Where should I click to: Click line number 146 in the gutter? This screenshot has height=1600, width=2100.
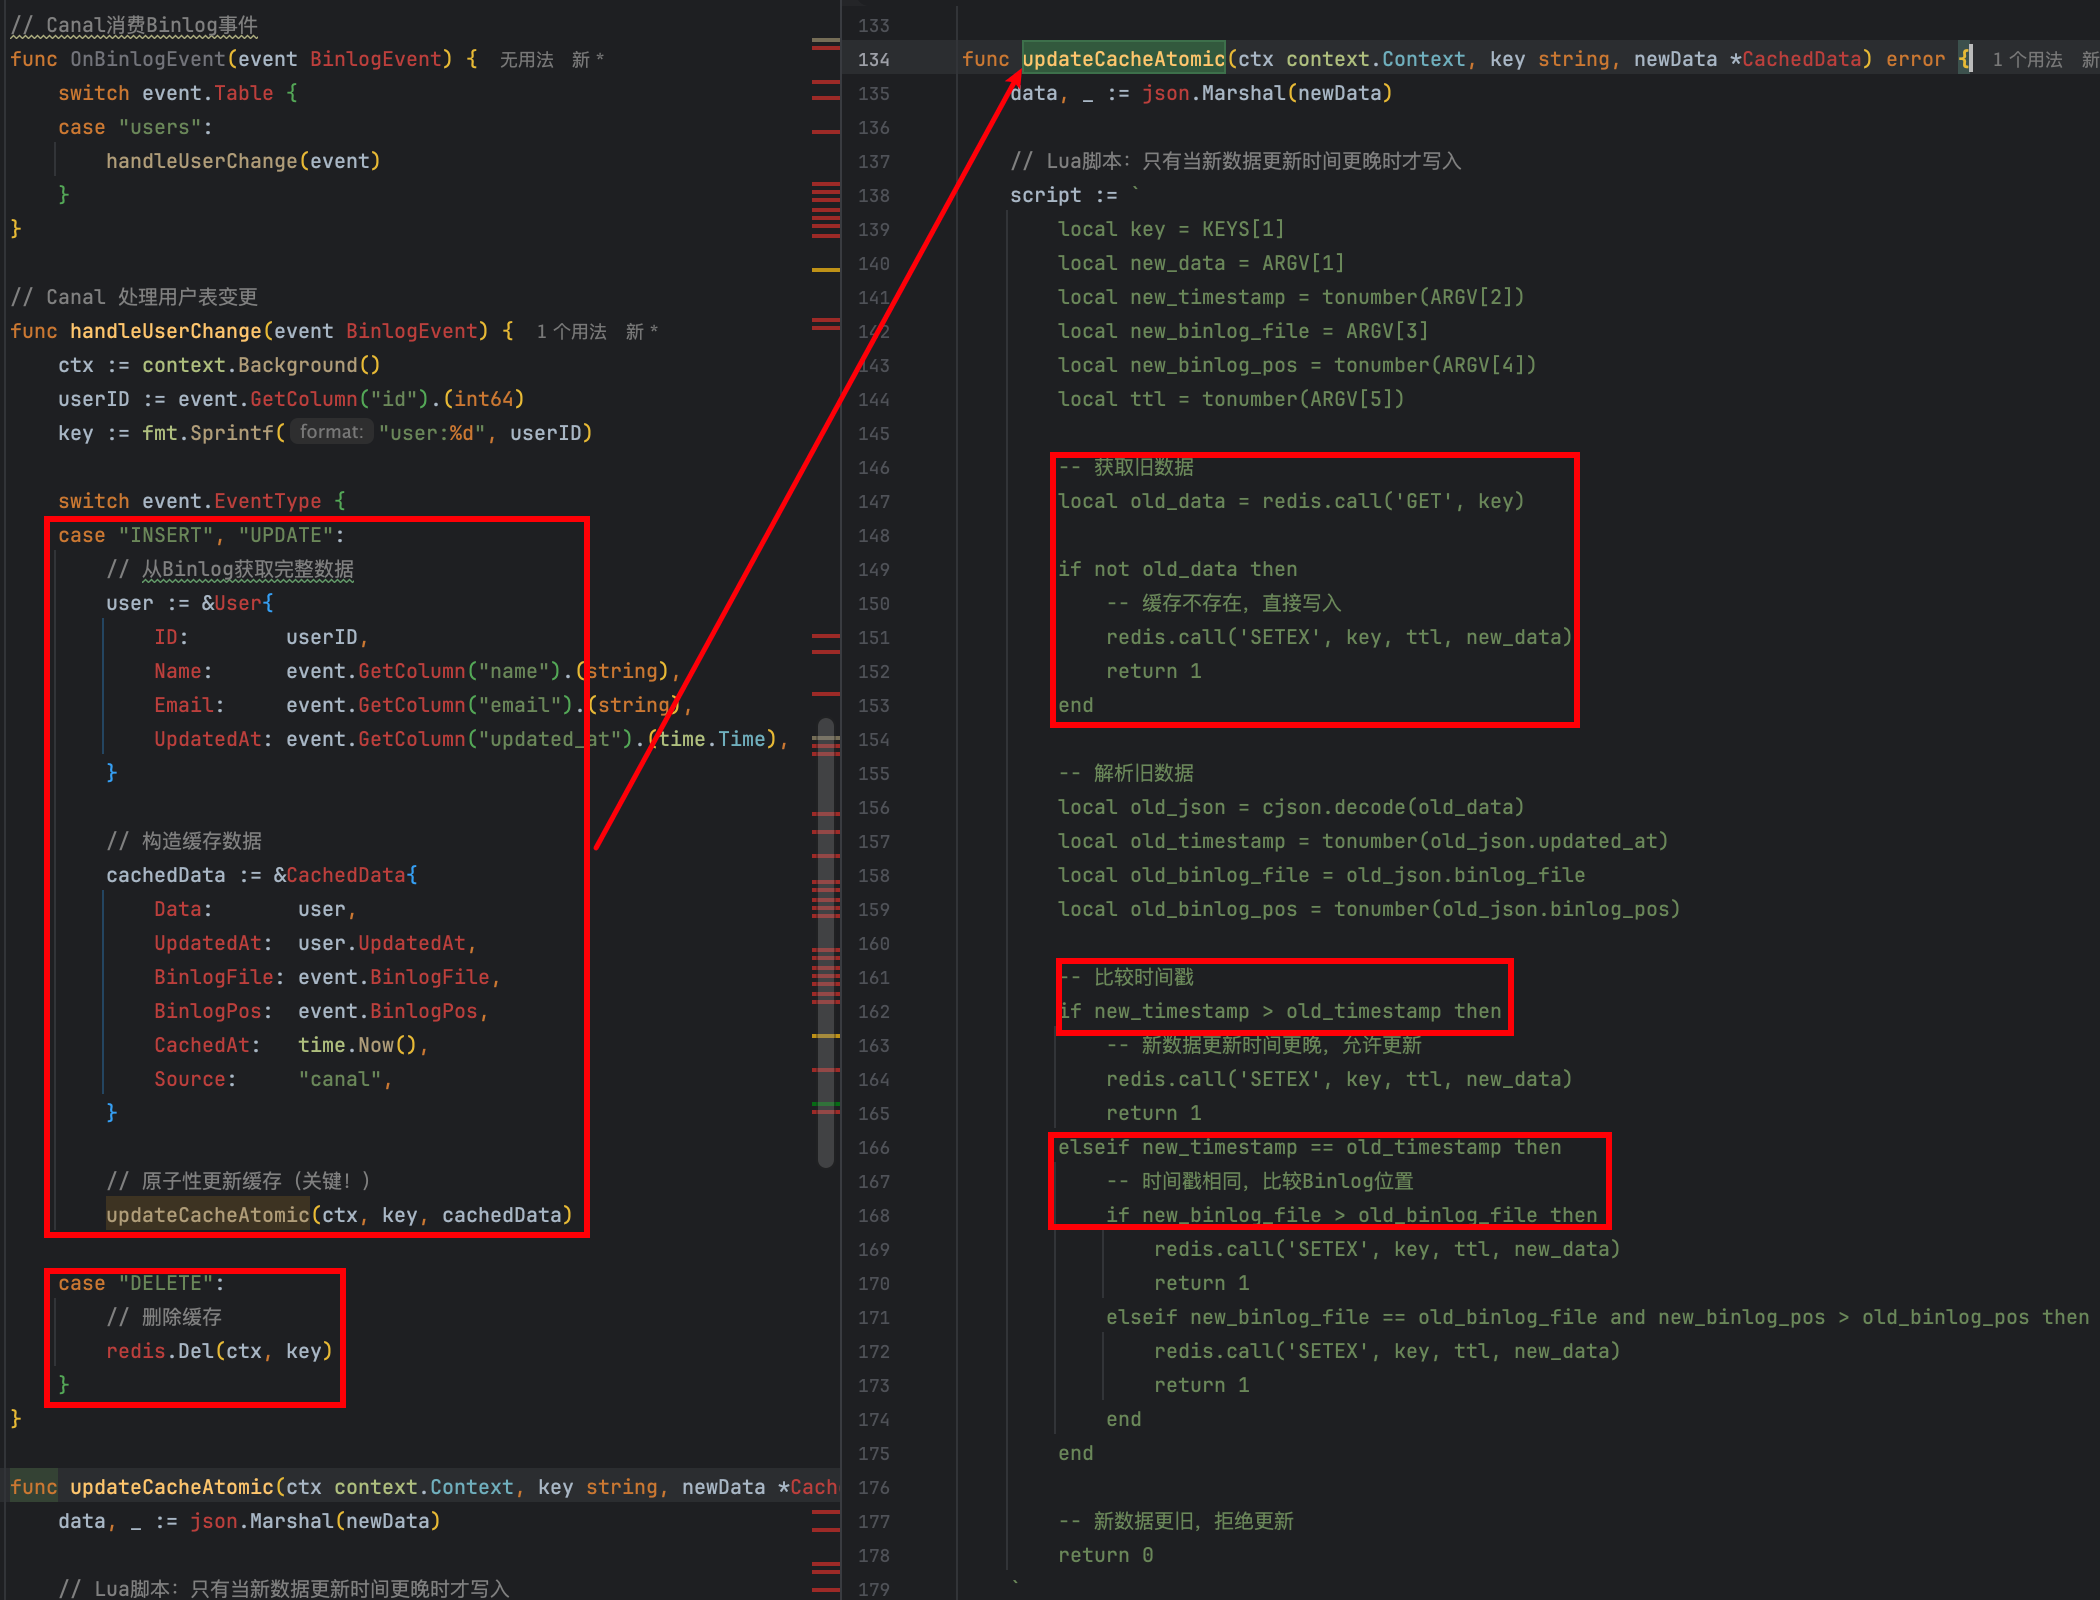pyautogui.click(x=873, y=468)
